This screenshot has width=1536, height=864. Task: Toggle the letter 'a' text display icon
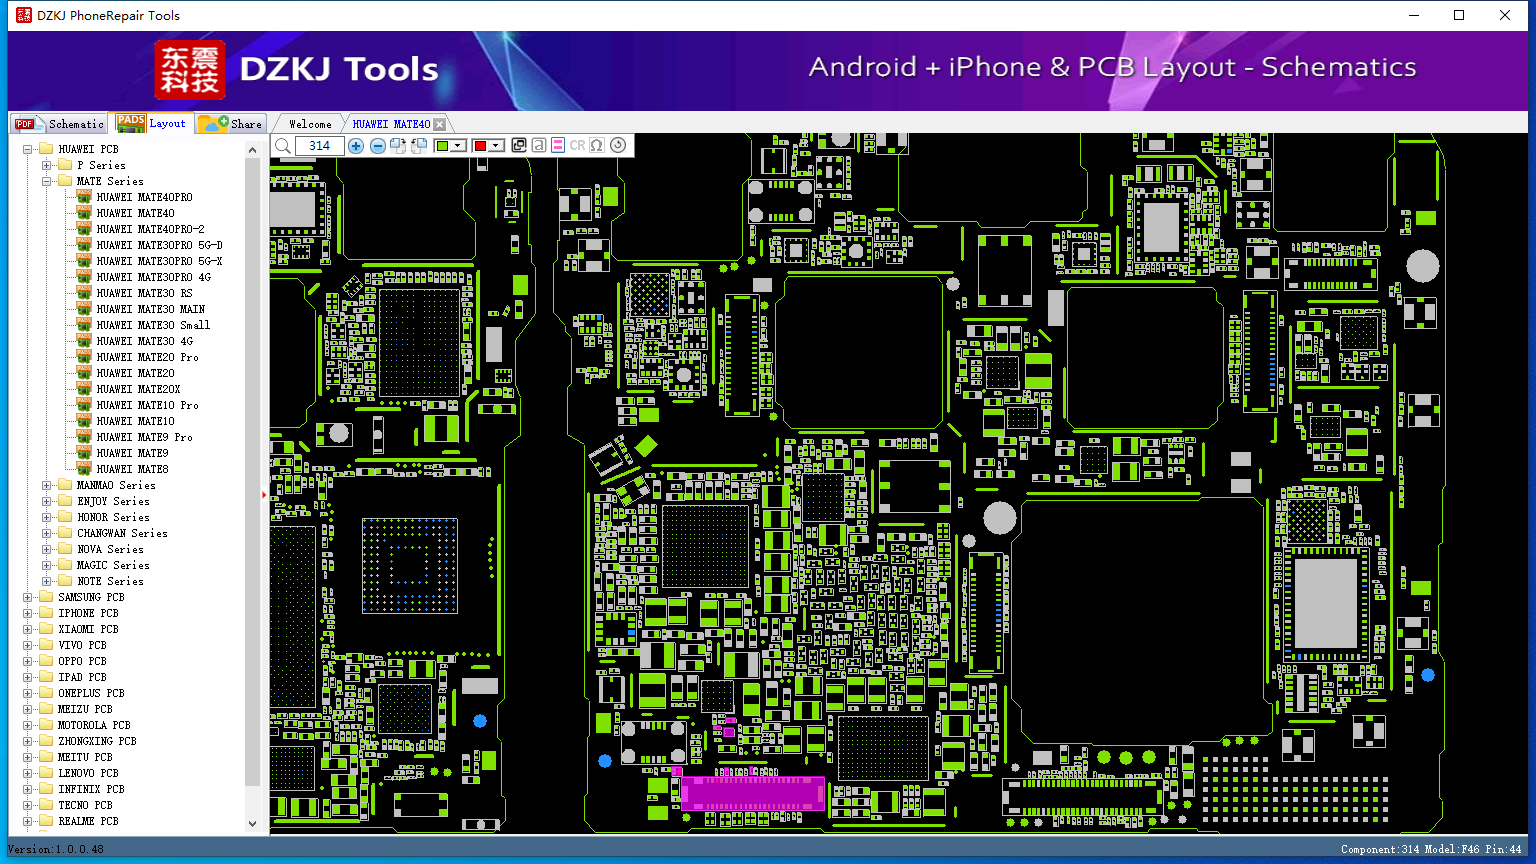[538, 146]
